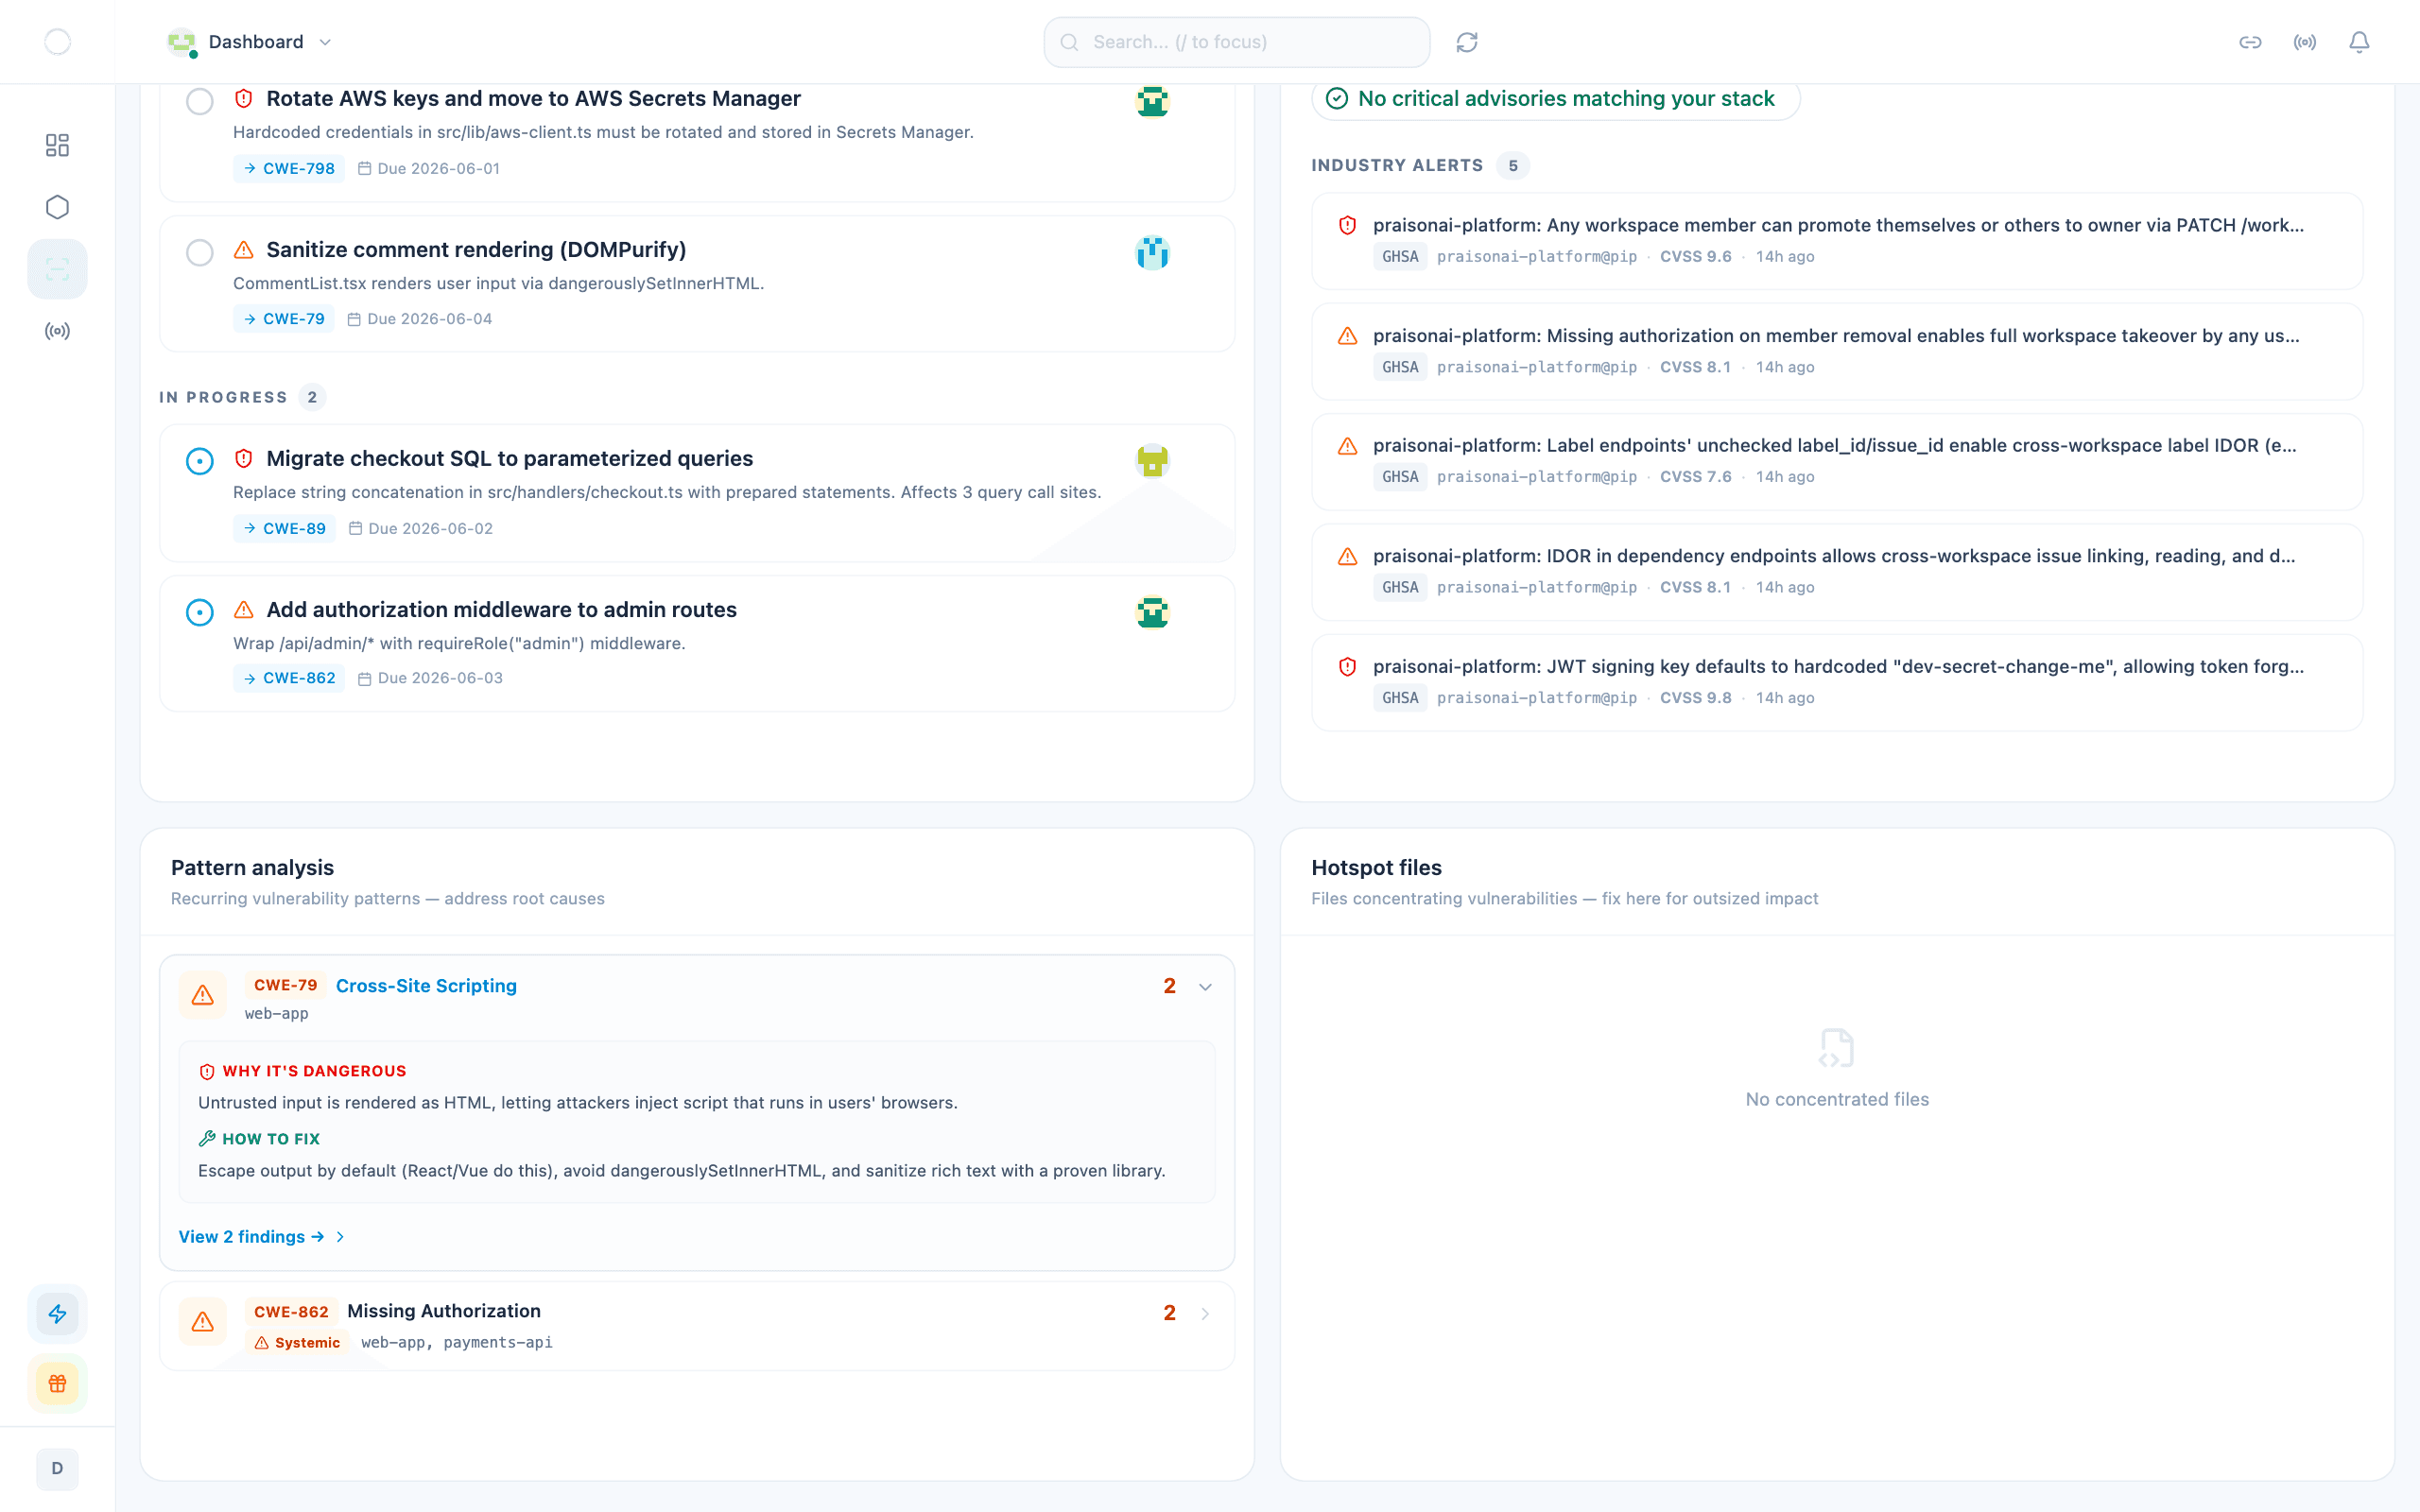Click the warning icon on CWE-79 pattern card
The image size is (2420, 1512).
pos(202,995)
